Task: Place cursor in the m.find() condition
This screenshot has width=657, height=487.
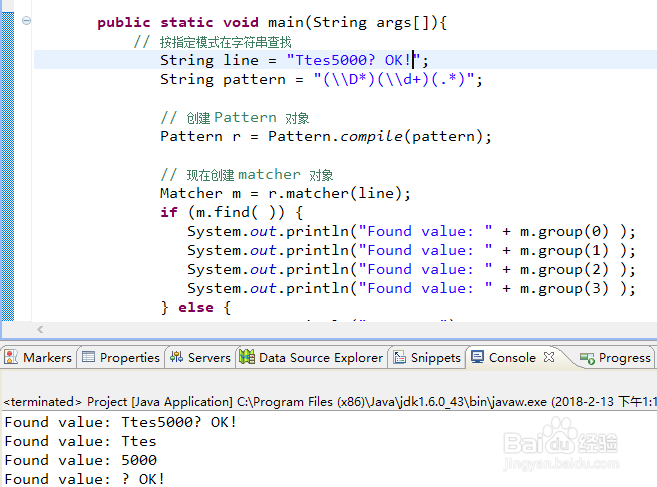Action: pyautogui.click(x=236, y=212)
